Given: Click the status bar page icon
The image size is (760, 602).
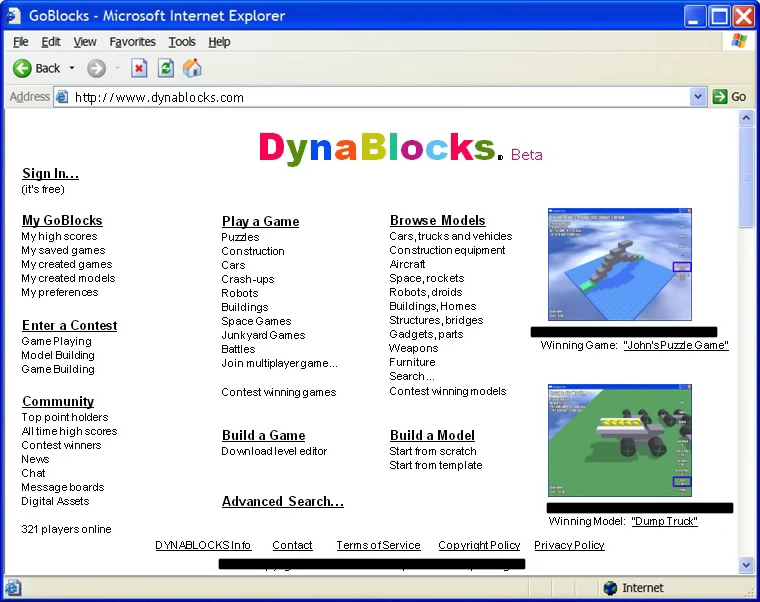Looking at the screenshot, I should [x=13, y=588].
